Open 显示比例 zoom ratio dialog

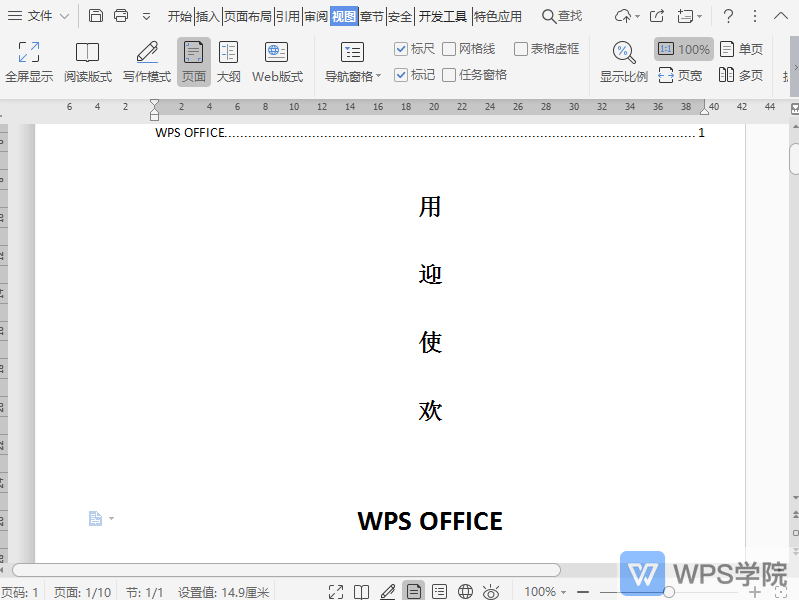(x=623, y=62)
